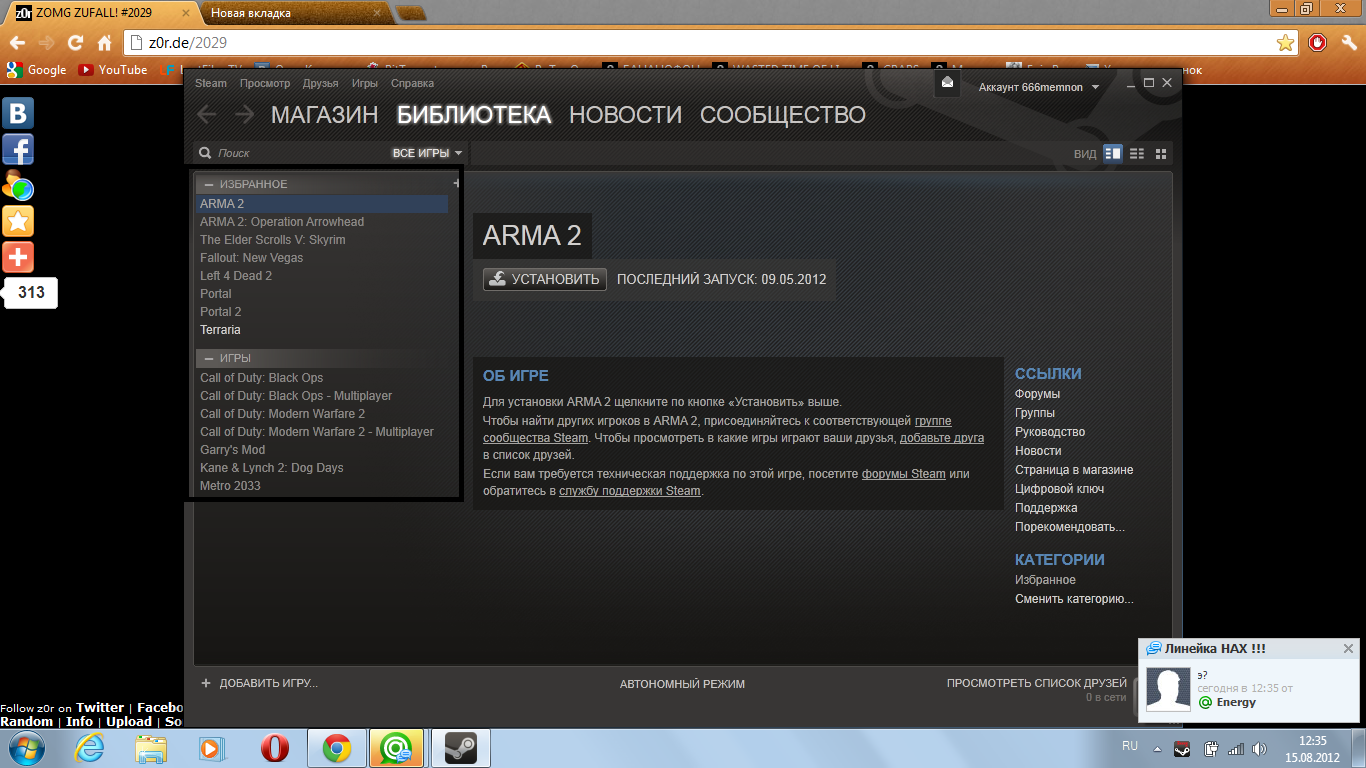The height and width of the screenshot is (768, 1366).
Task: Close Линейка НАХ notification popup
Action: (x=1348, y=649)
